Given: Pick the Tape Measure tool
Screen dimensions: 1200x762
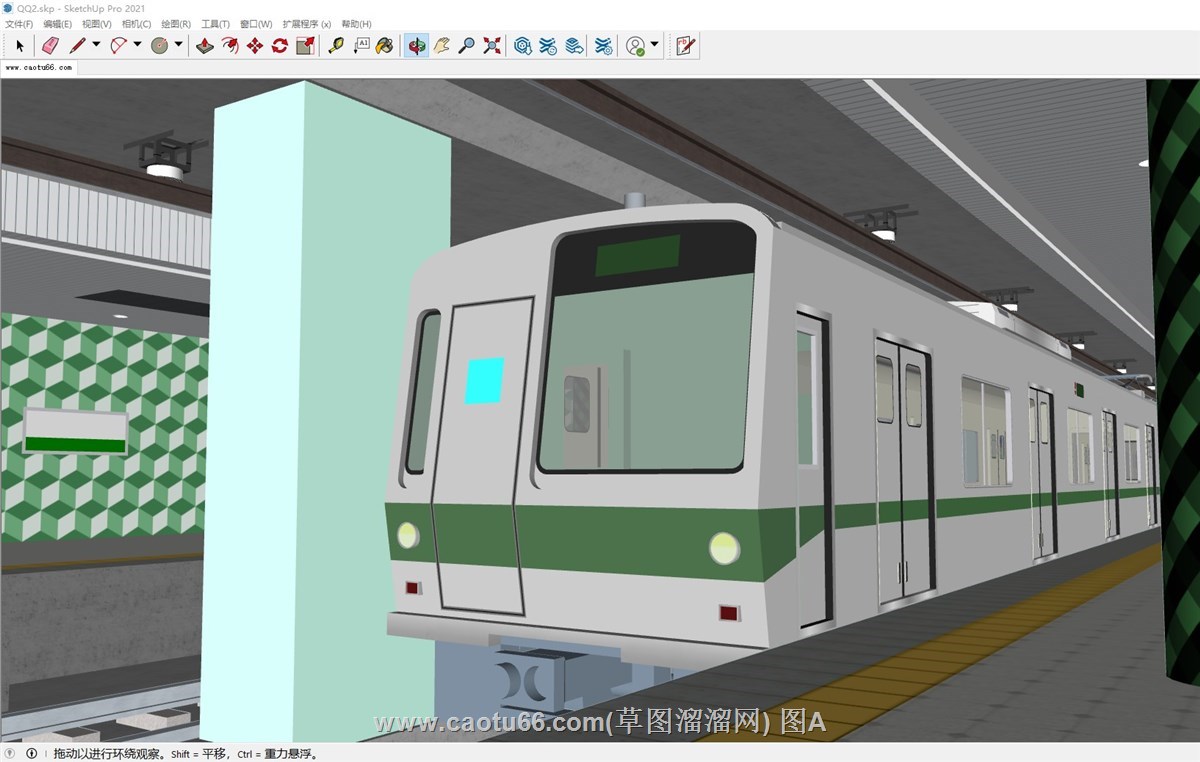Looking at the screenshot, I should coord(336,45).
